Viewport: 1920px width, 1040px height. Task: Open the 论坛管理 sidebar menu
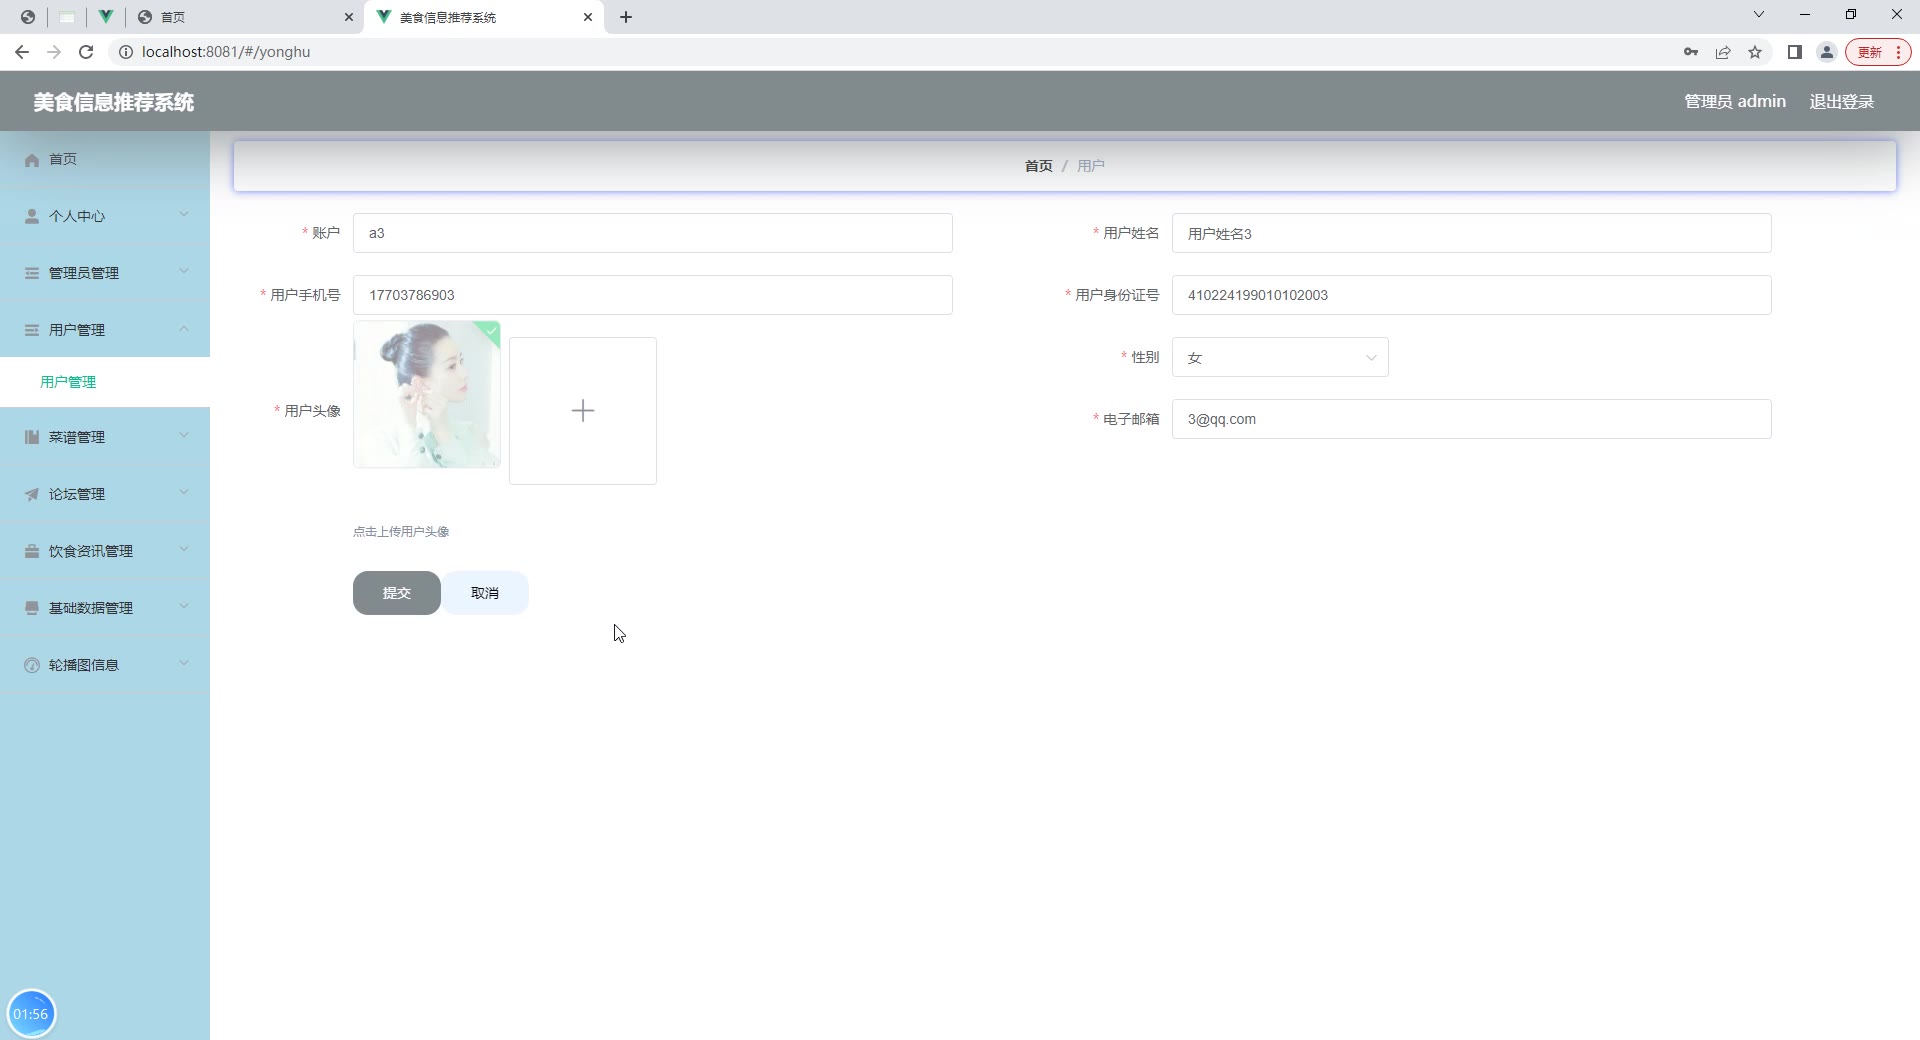[x=105, y=494]
